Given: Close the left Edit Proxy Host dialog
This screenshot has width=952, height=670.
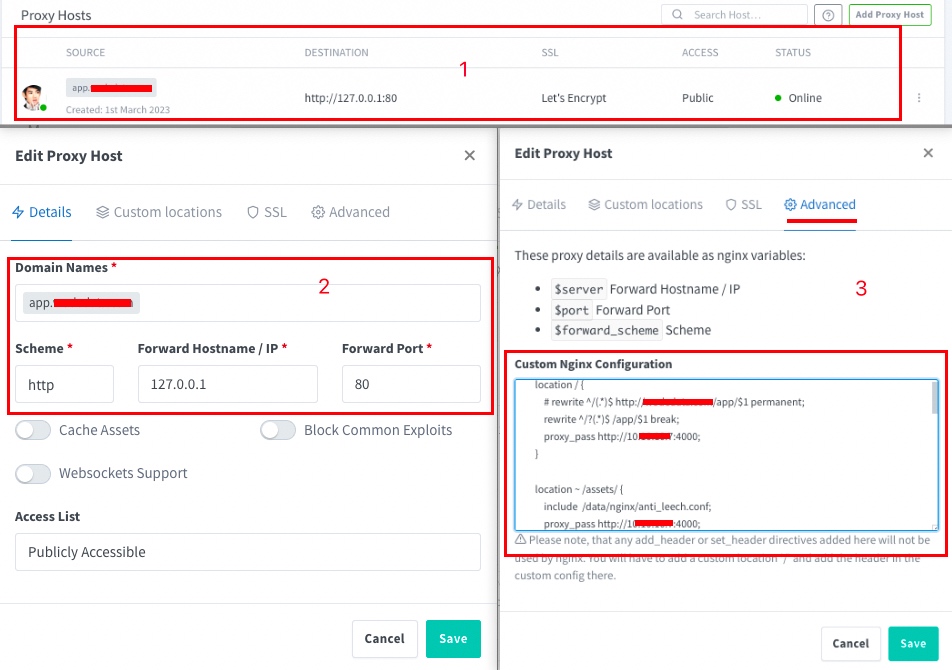Looking at the screenshot, I should coord(470,156).
